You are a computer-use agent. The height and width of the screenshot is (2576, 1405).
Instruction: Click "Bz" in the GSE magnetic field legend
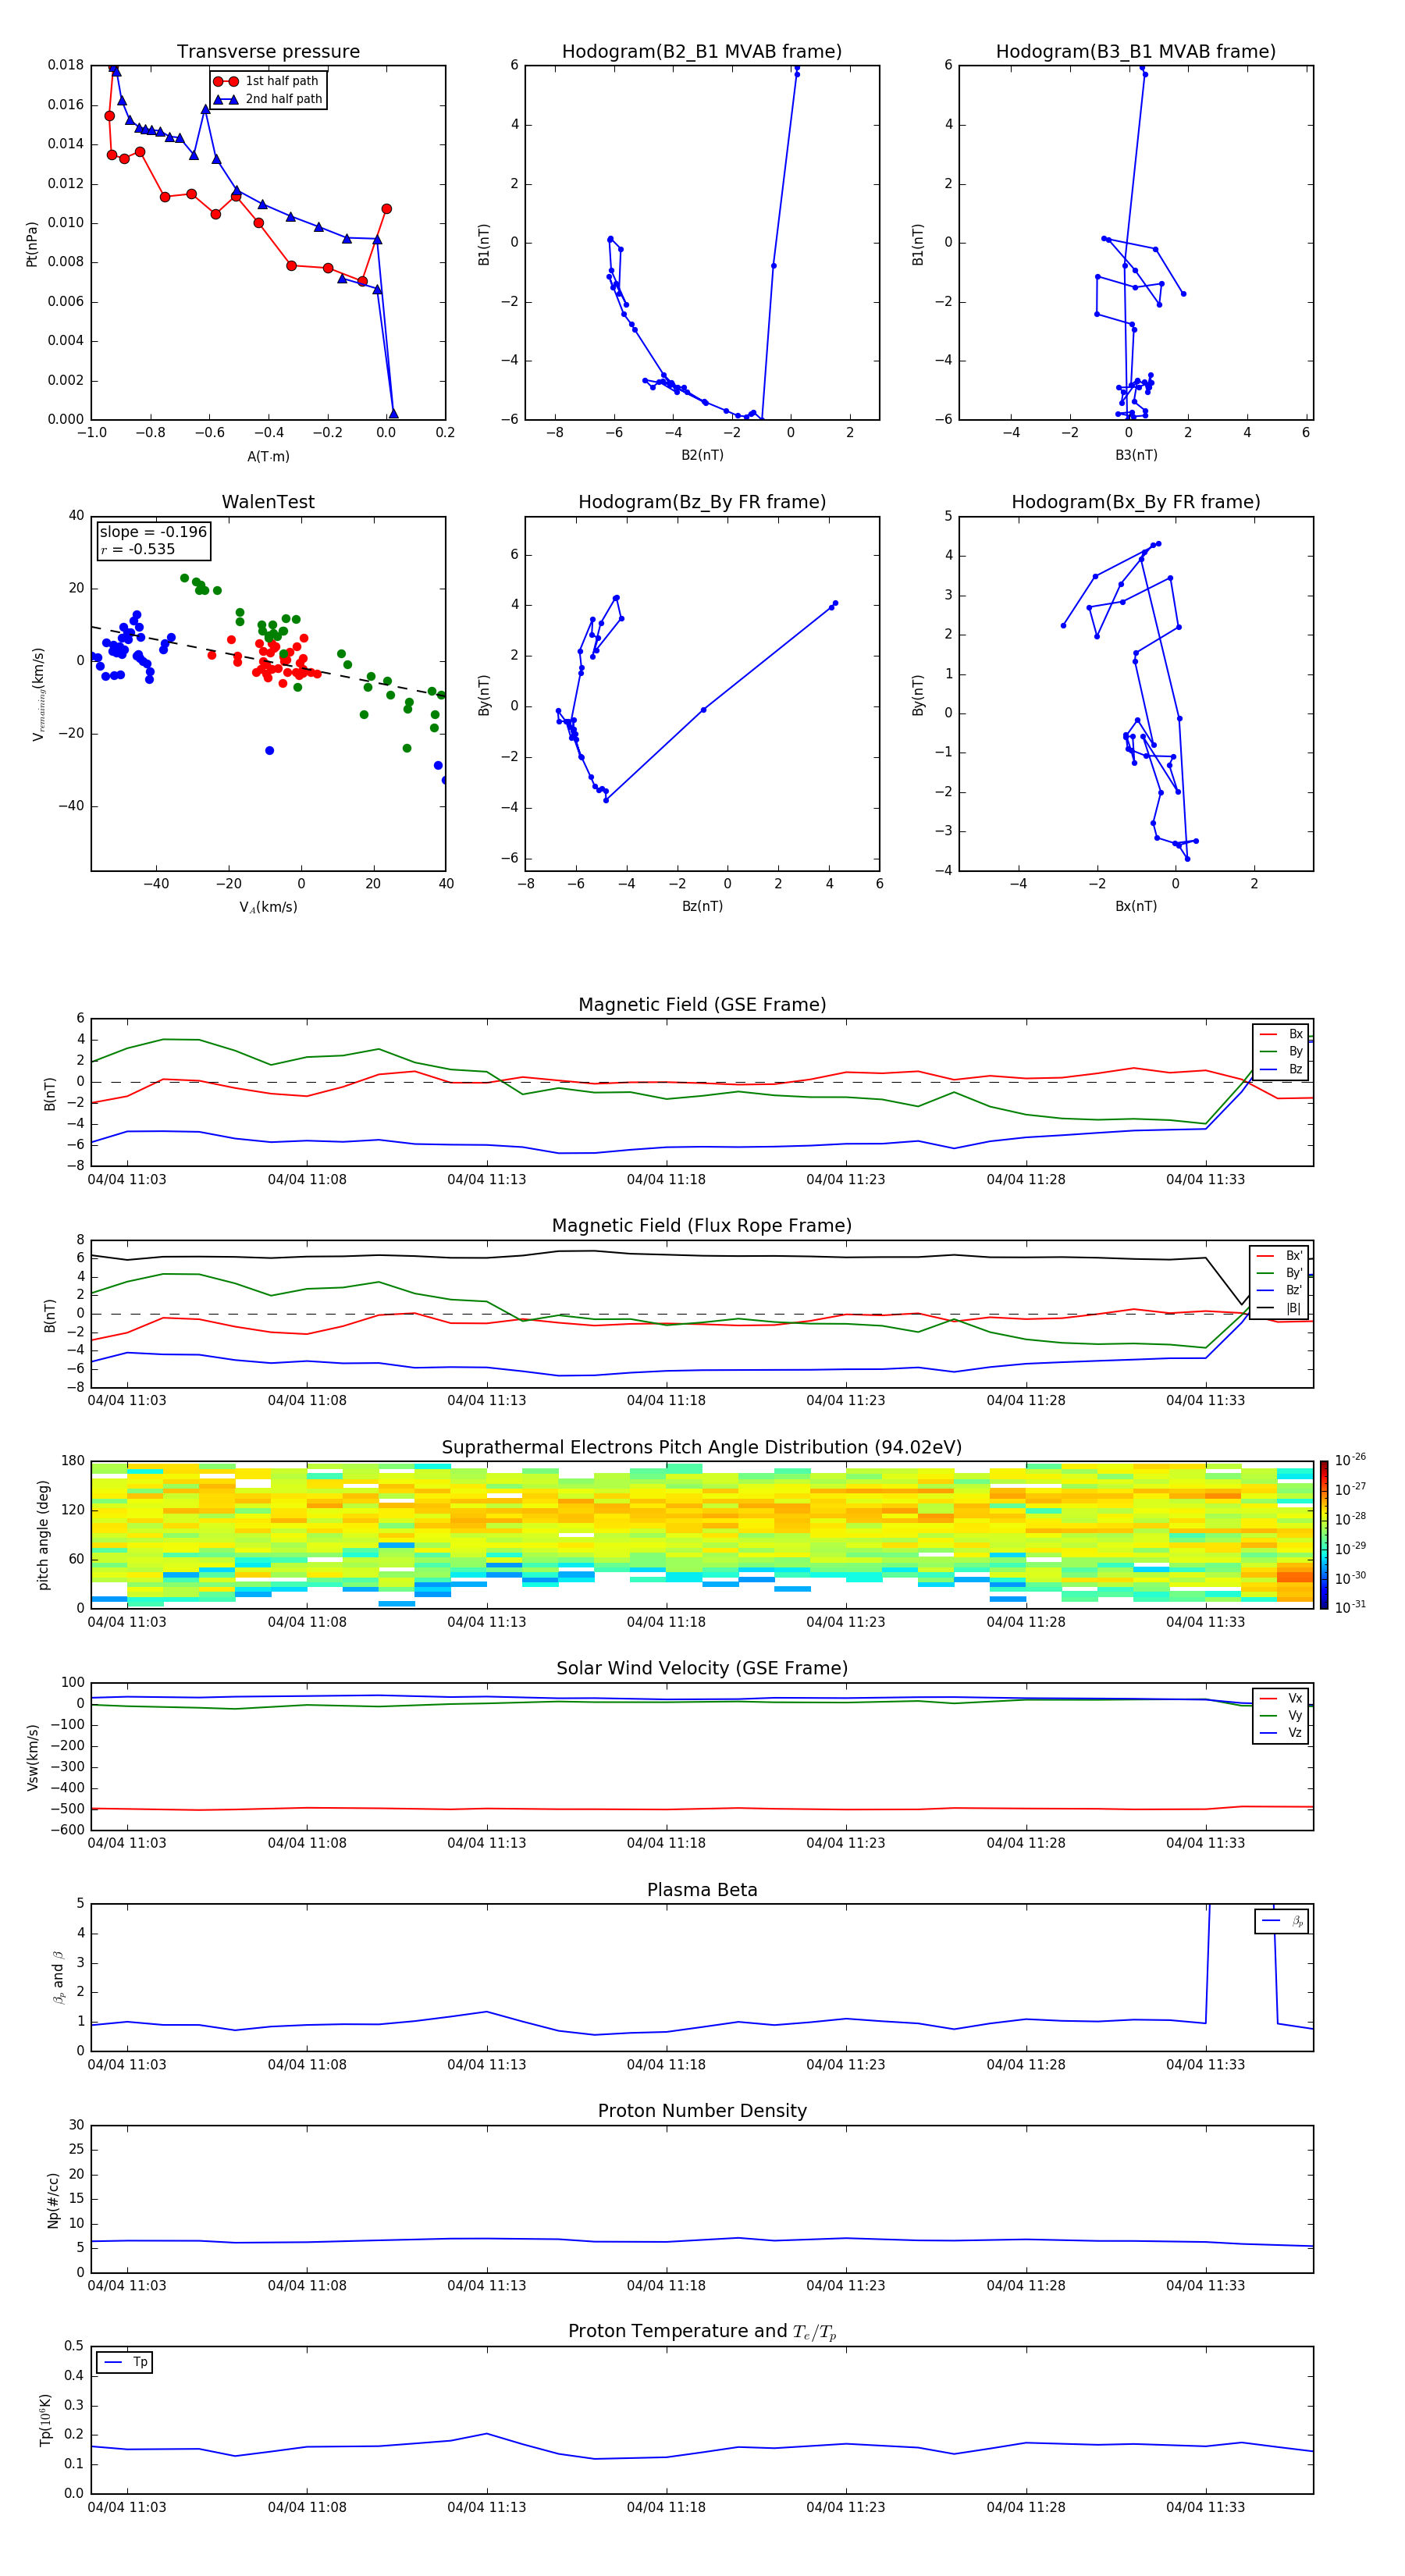click(1295, 1070)
